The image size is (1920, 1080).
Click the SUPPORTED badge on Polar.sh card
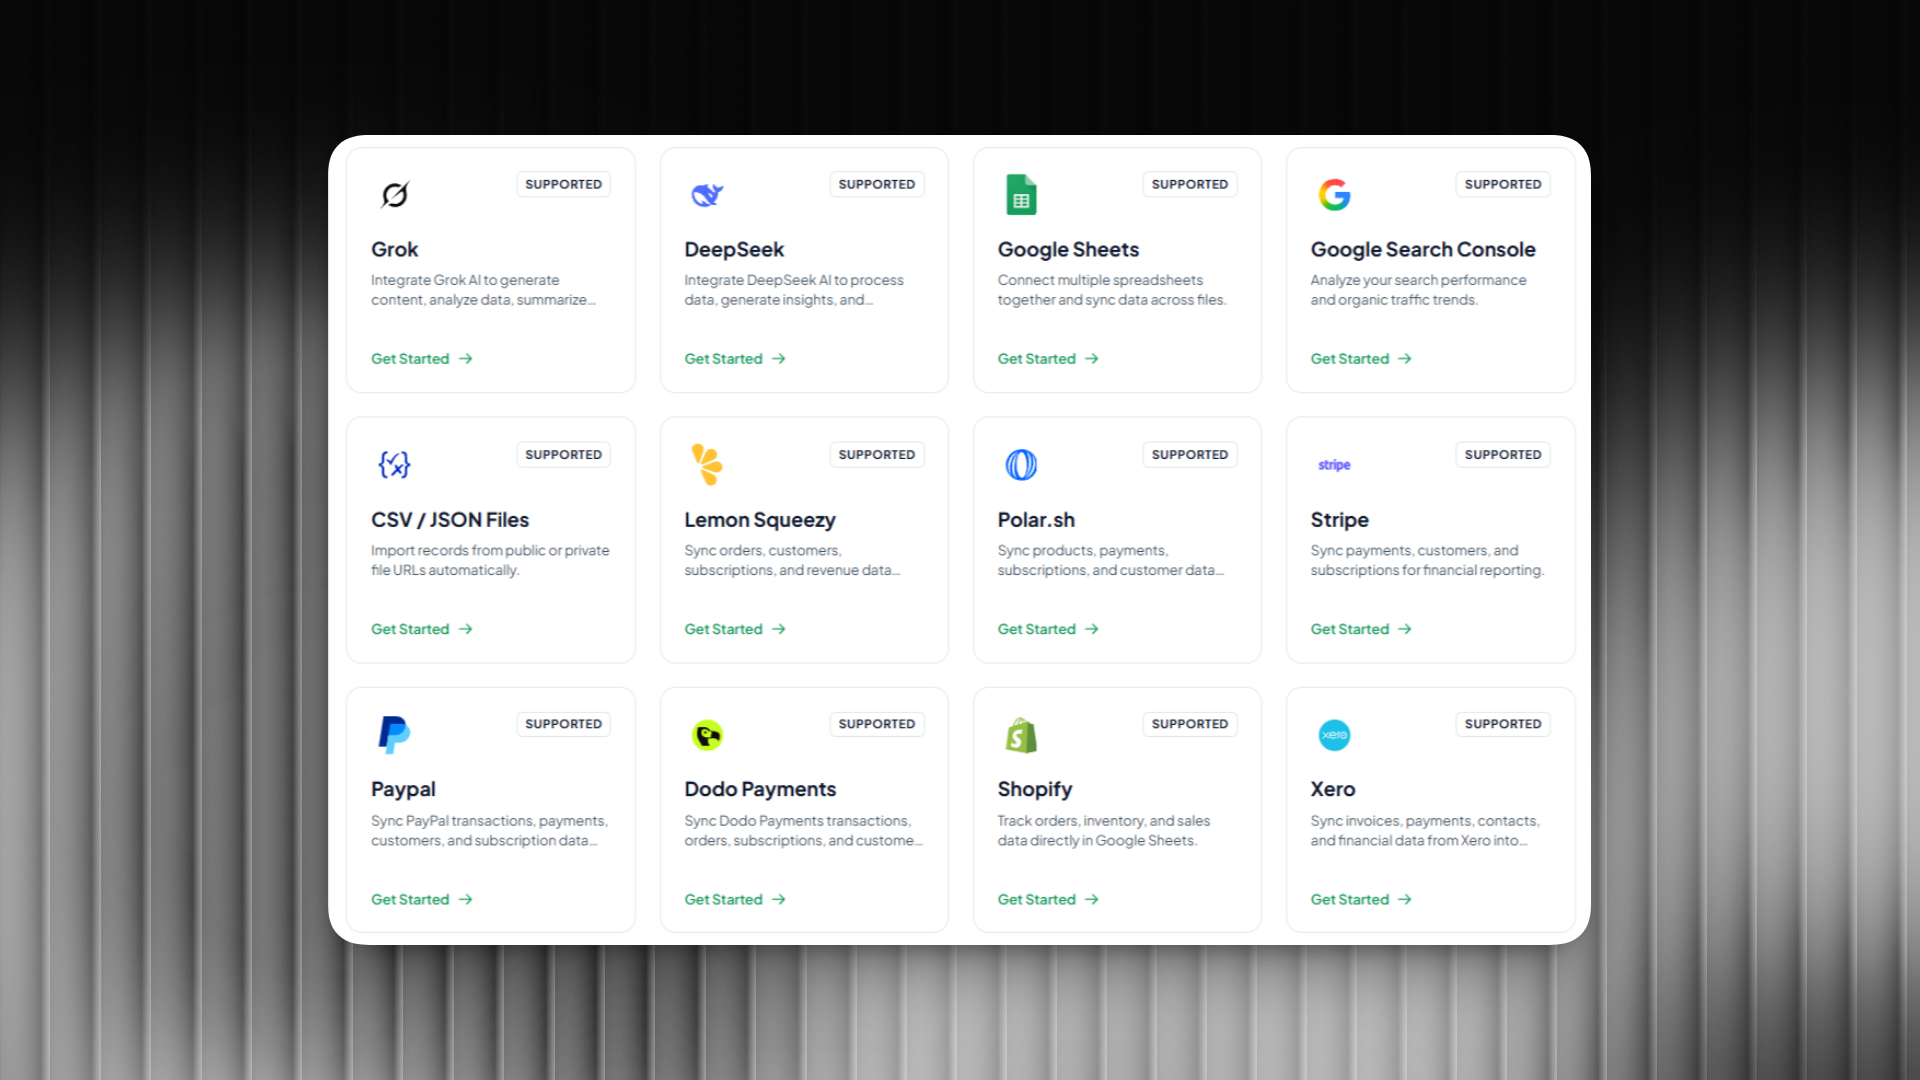1189,454
